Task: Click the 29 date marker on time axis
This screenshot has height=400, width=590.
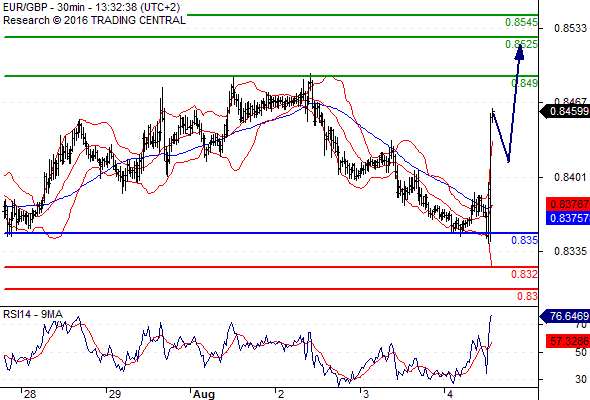Action: [x=115, y=394]
